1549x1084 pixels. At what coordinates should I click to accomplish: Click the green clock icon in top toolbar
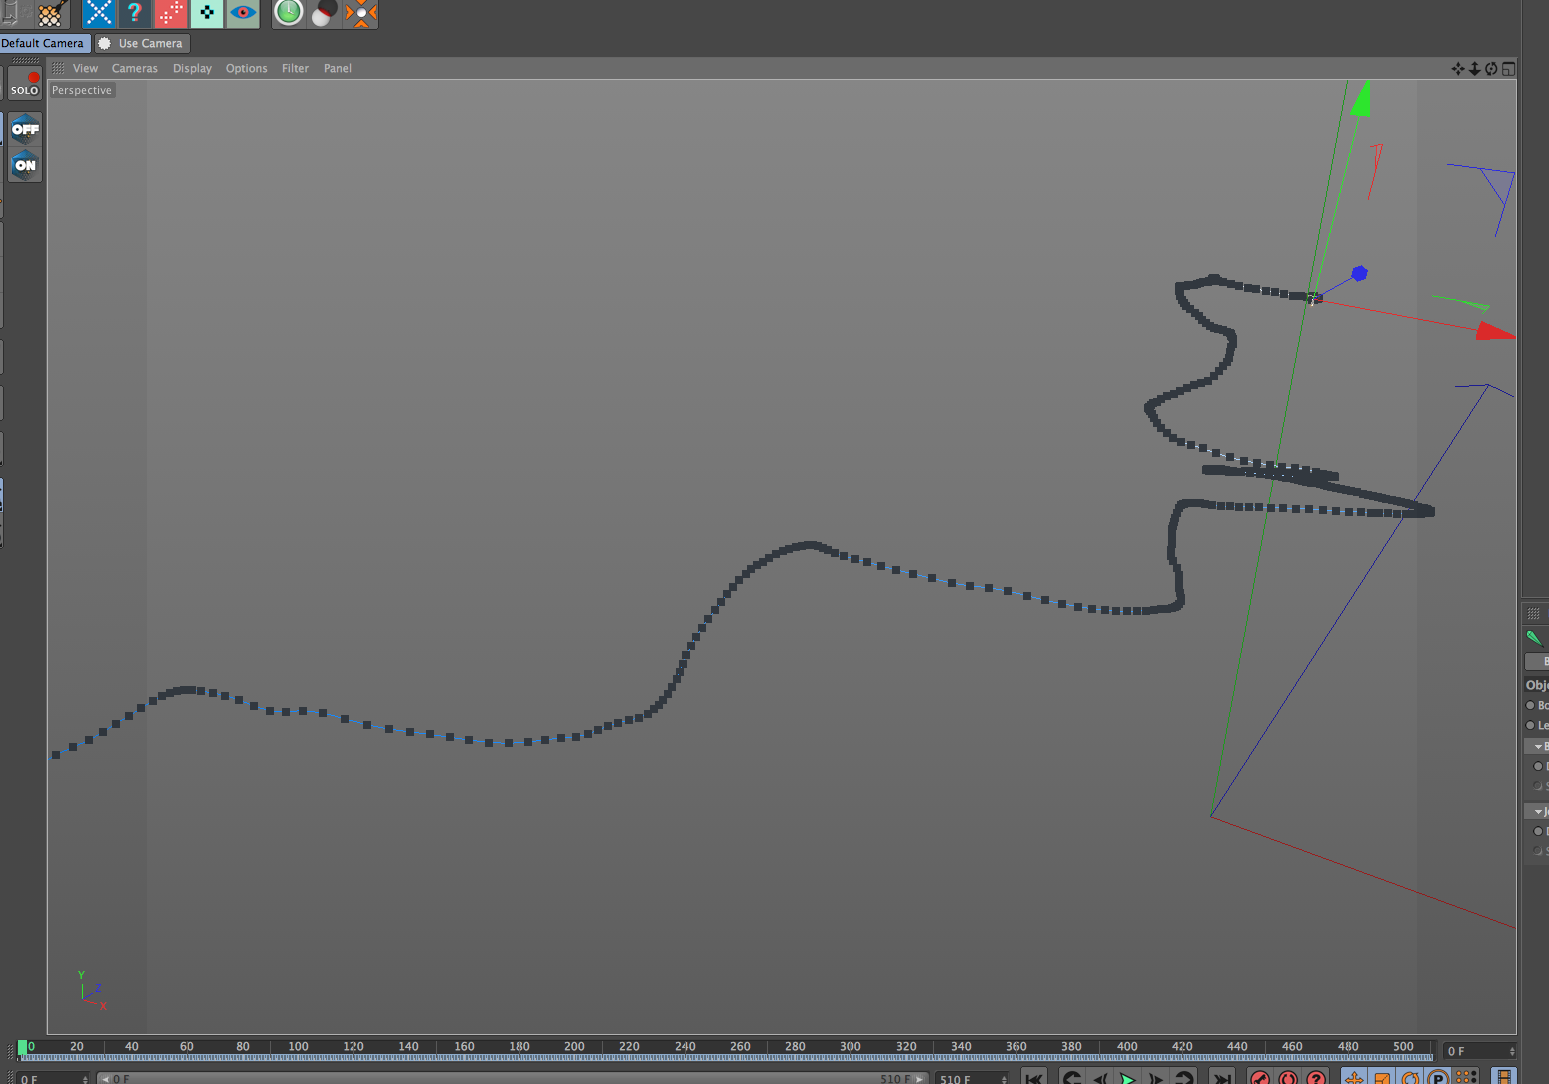point(289,13)
